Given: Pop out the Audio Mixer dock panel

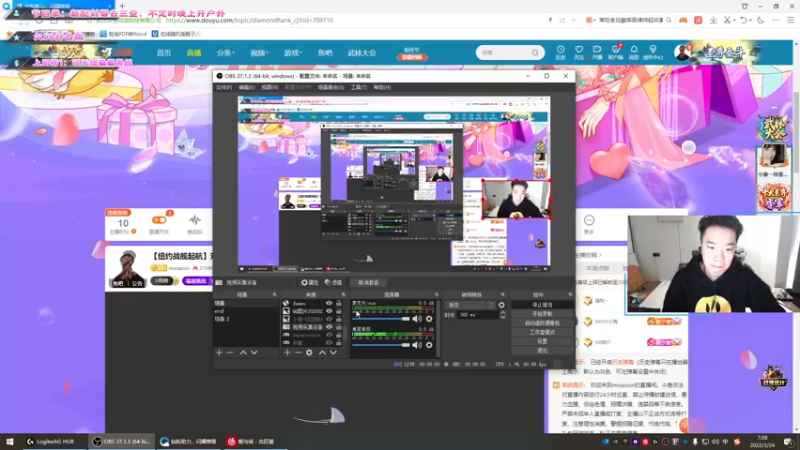Looking at the screenshot, I should coord(437,294).
